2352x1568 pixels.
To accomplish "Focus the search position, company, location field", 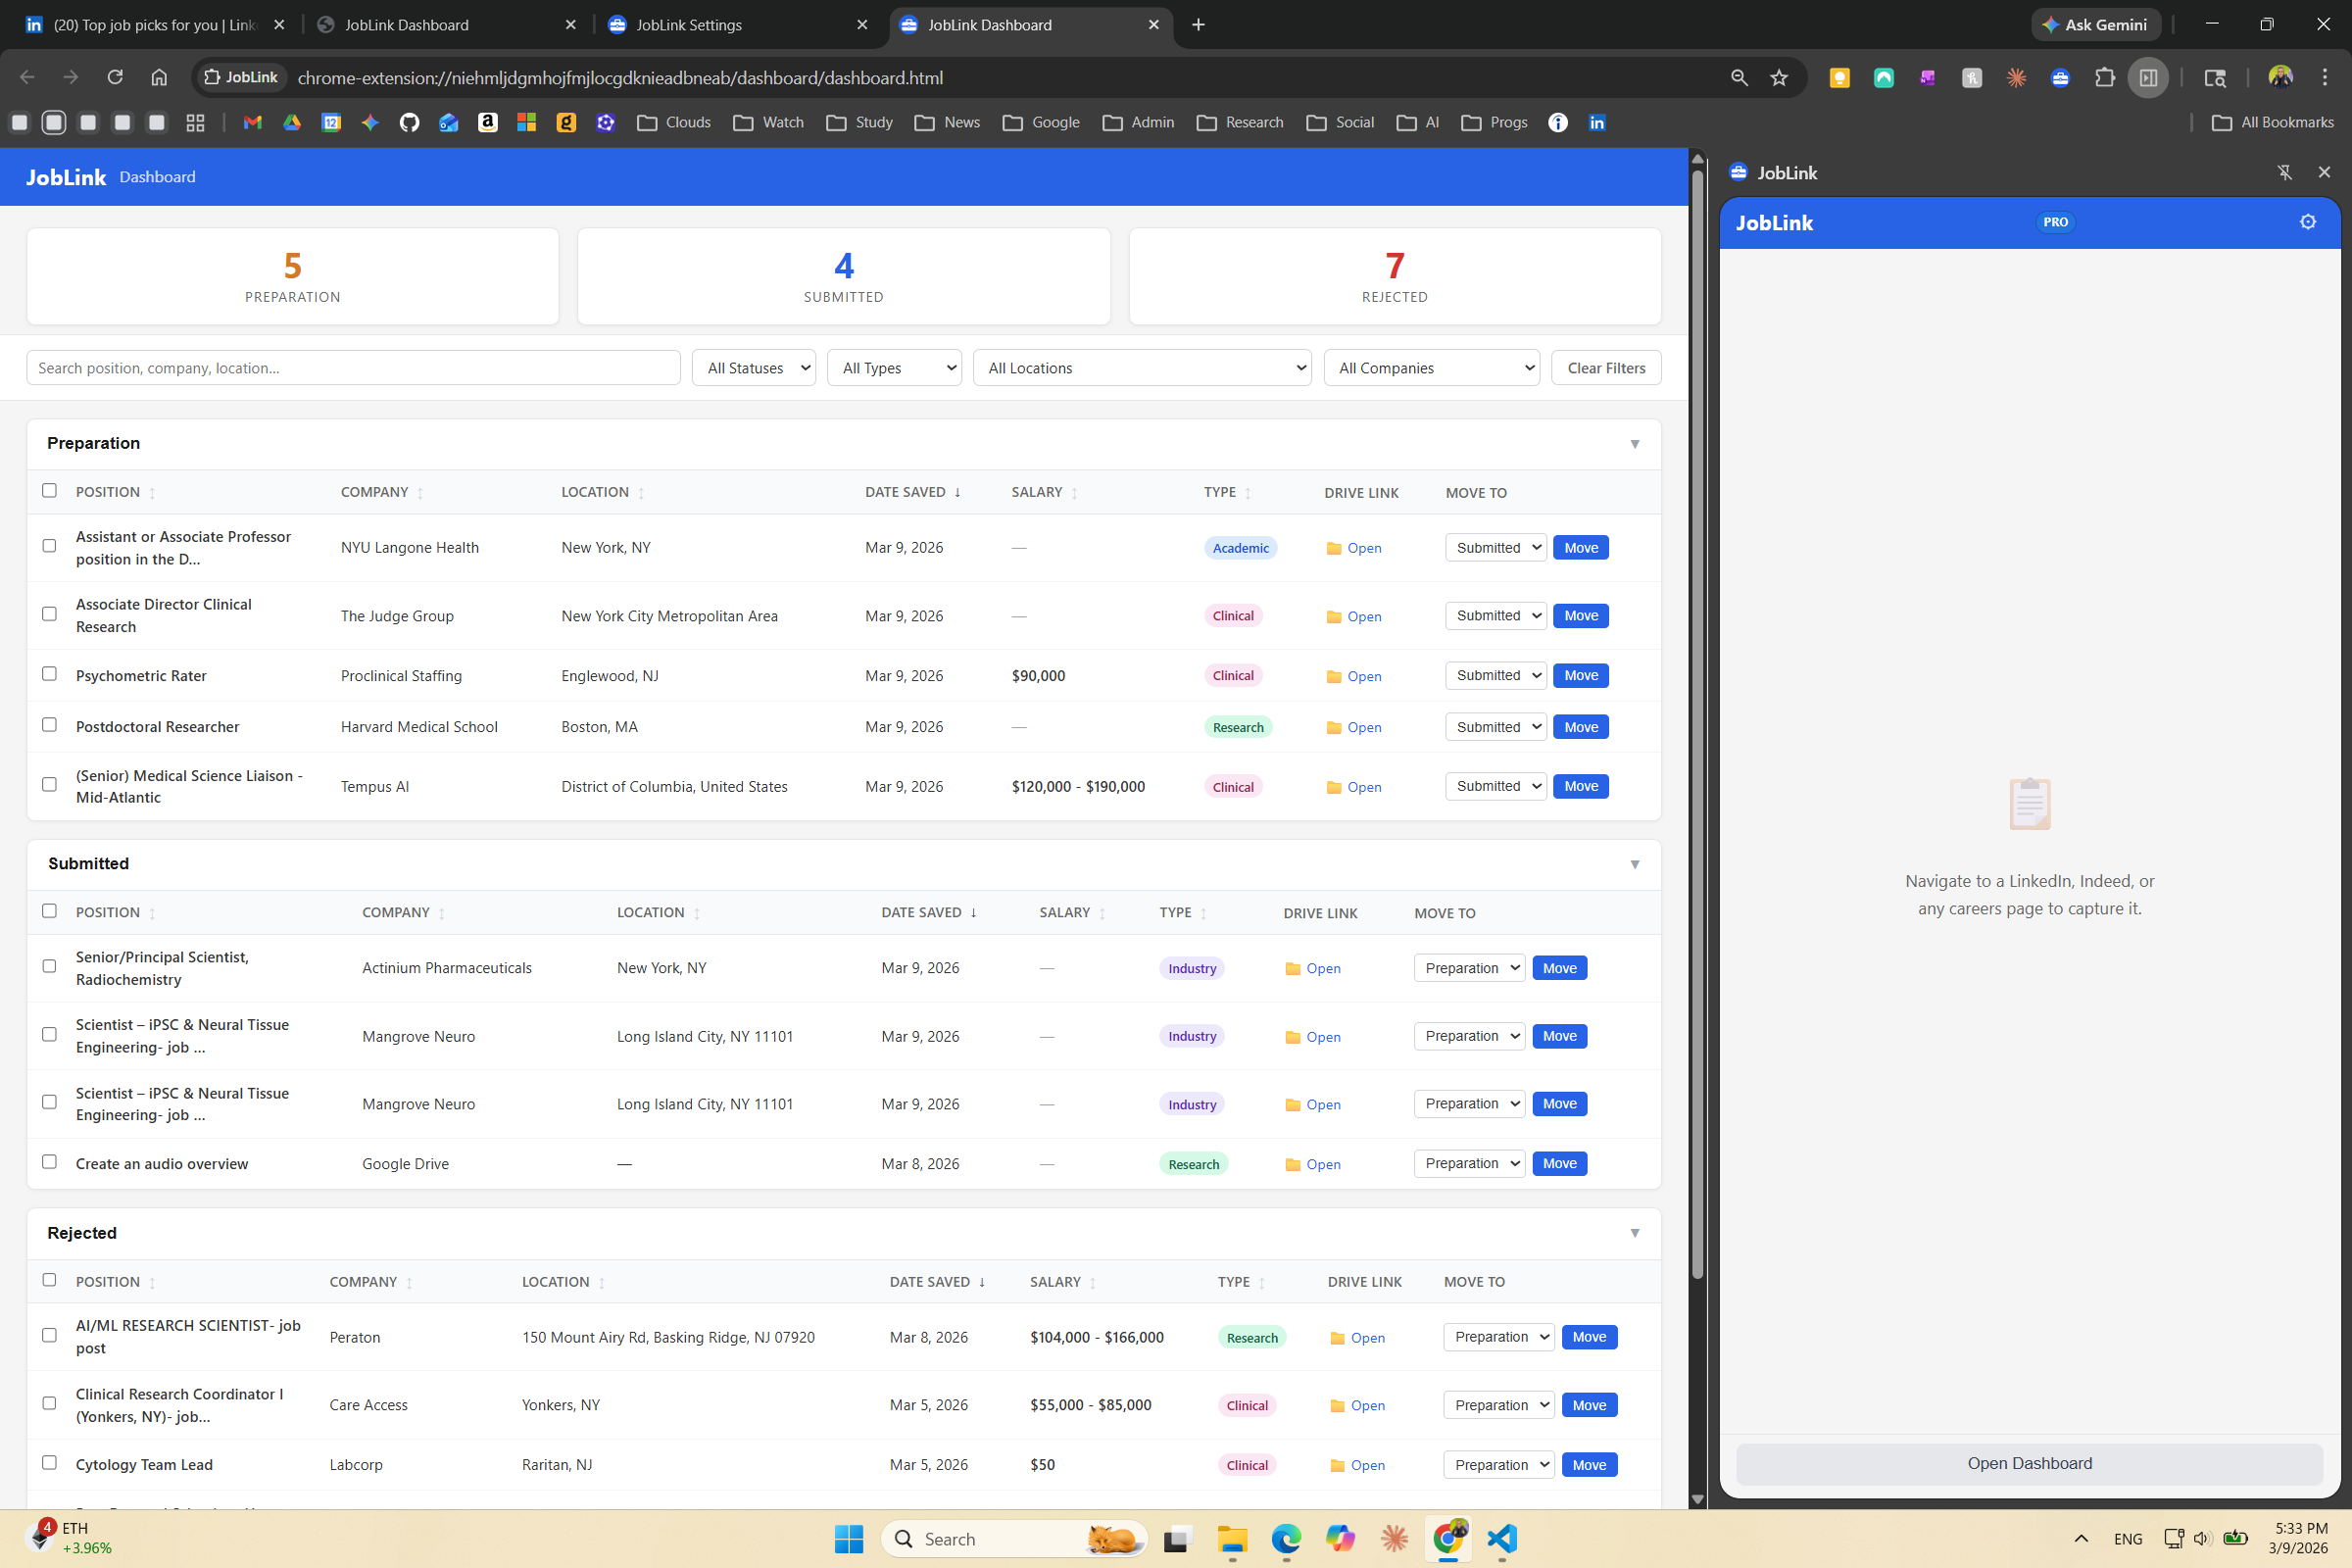I will coord(353,368).
